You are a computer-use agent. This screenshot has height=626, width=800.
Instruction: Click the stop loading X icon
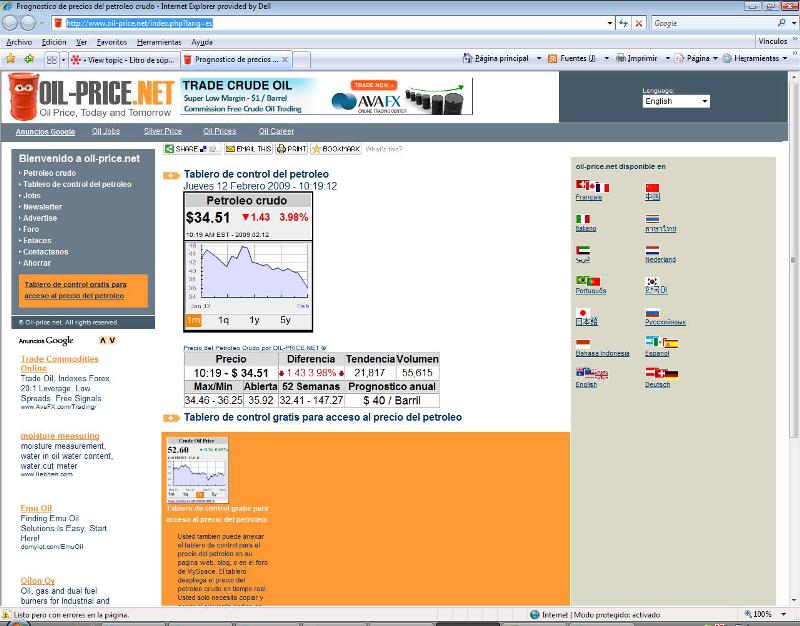pos(639,22)
